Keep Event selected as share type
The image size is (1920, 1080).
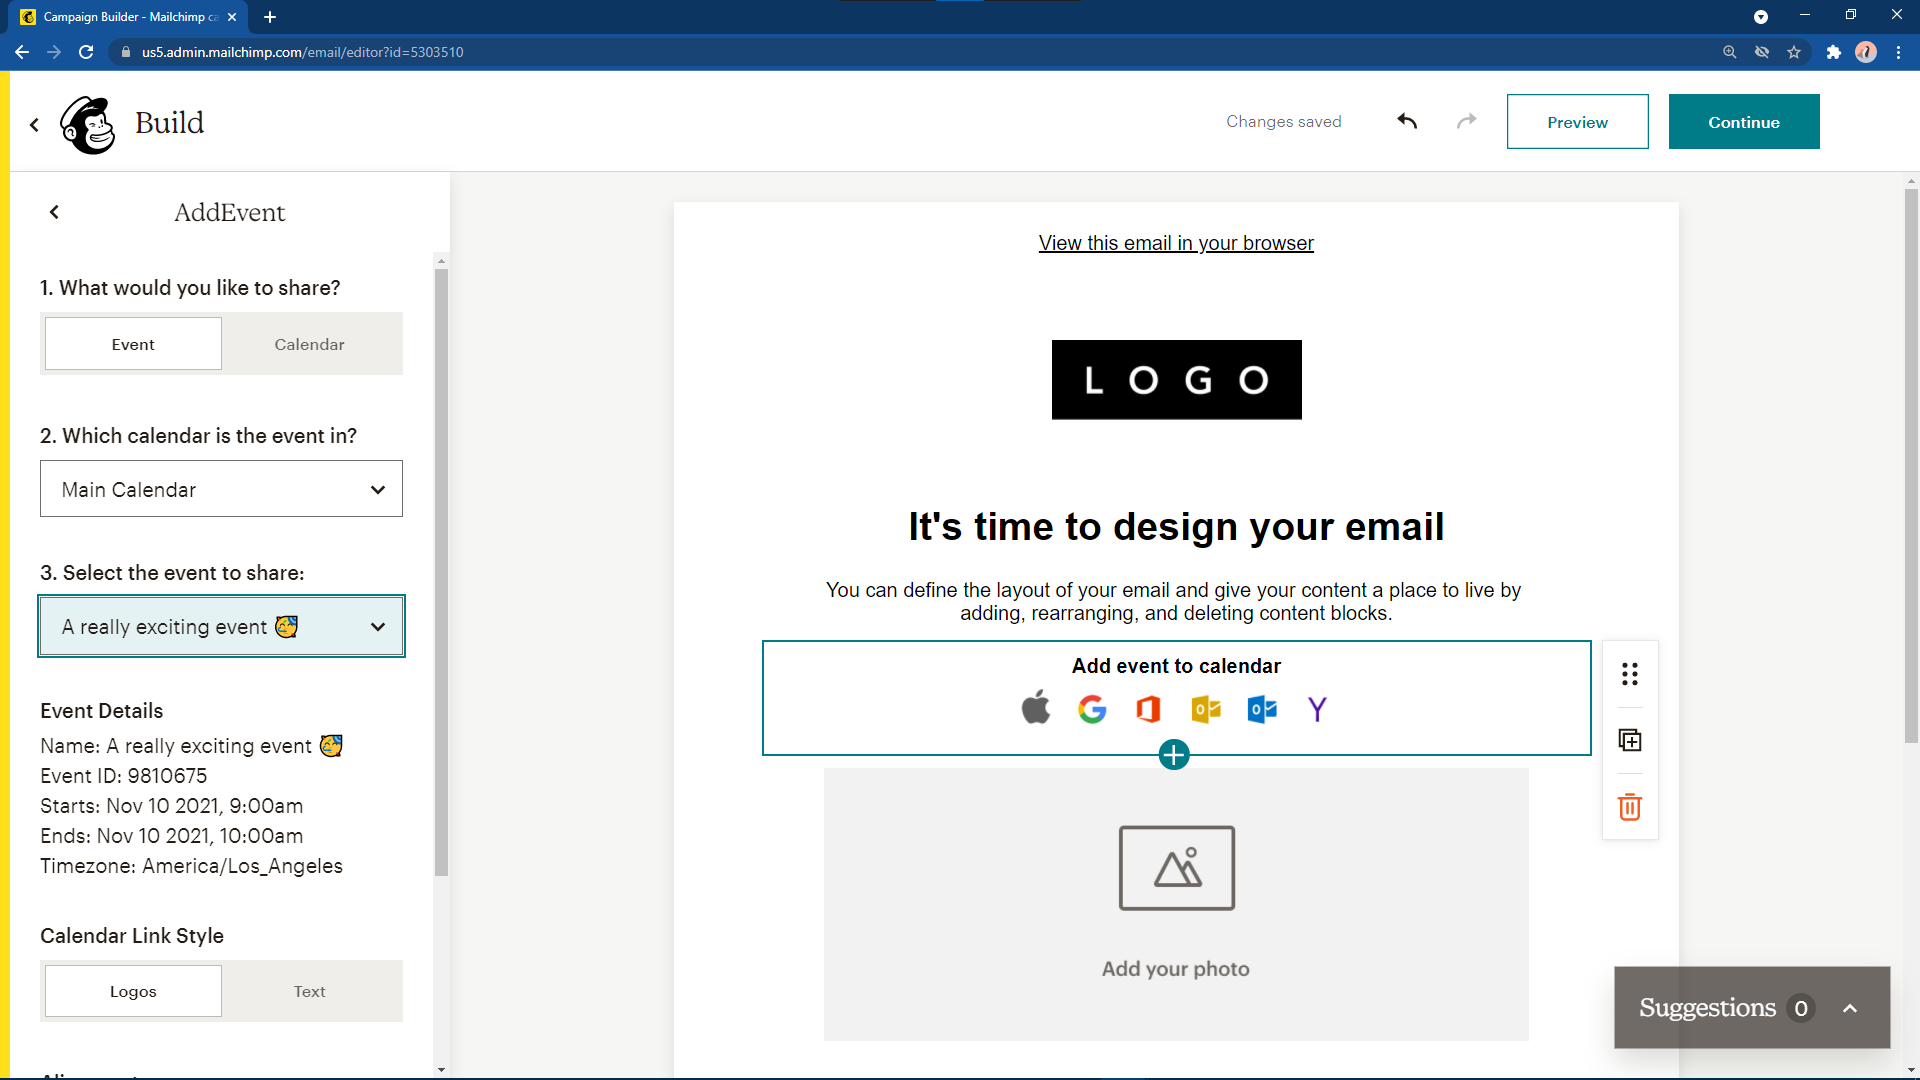pyautogui.click(x=132, y=343)
